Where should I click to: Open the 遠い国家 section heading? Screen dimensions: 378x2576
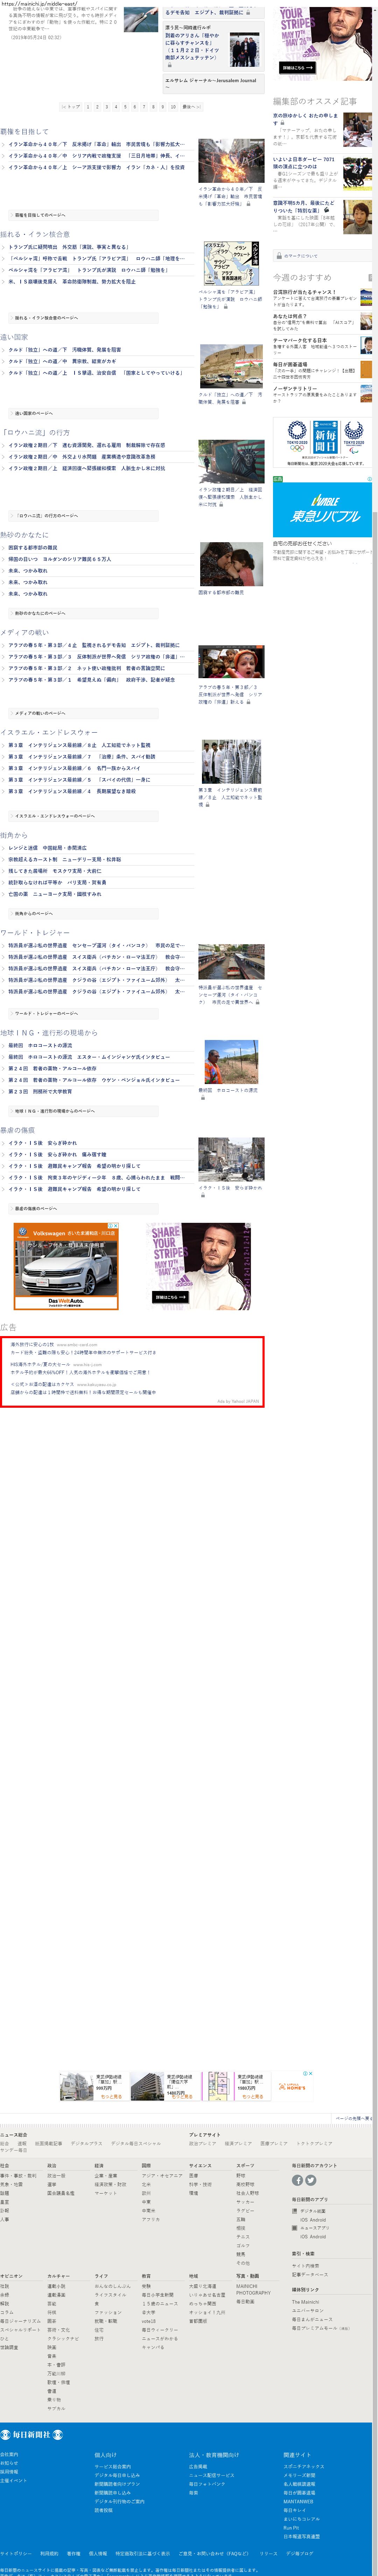click(x=14, y=337)
